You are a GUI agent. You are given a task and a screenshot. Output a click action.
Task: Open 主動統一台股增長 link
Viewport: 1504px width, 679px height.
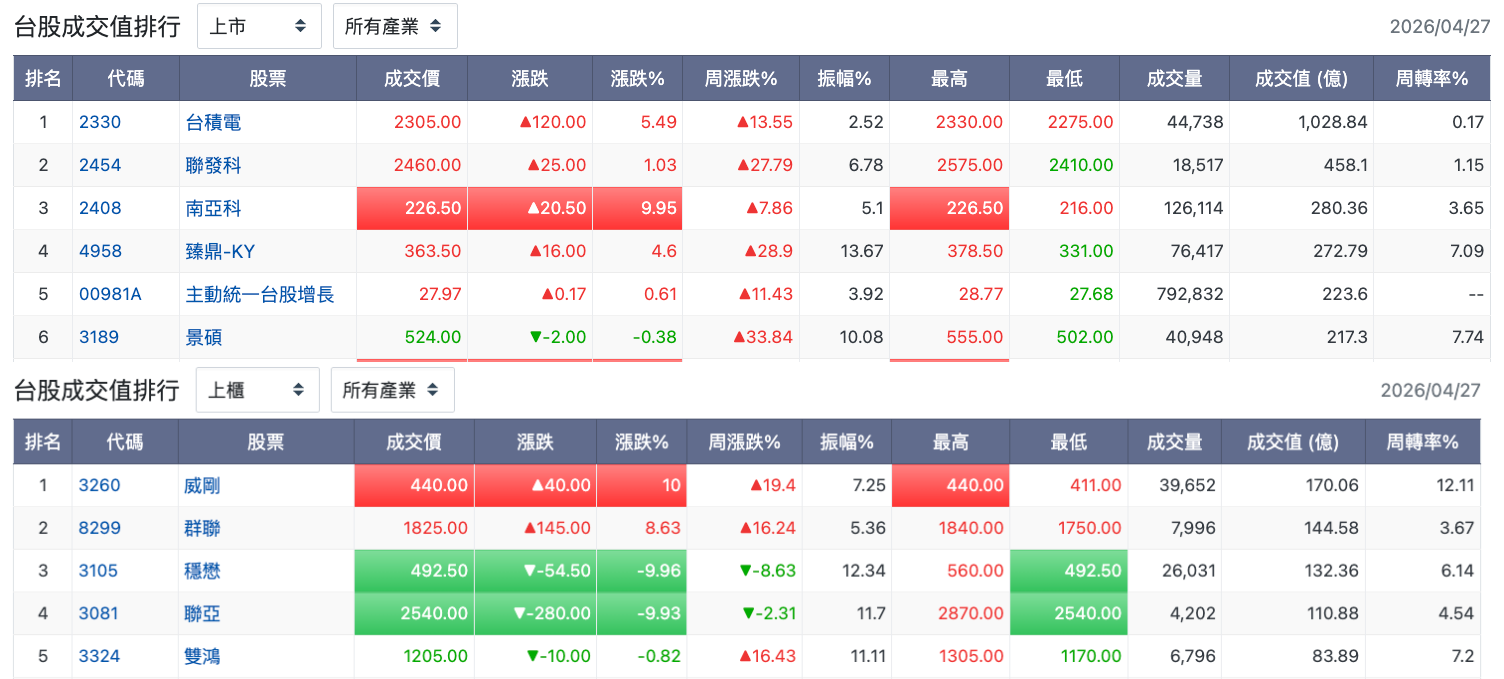pyautogui.click(x=260, y=294)
